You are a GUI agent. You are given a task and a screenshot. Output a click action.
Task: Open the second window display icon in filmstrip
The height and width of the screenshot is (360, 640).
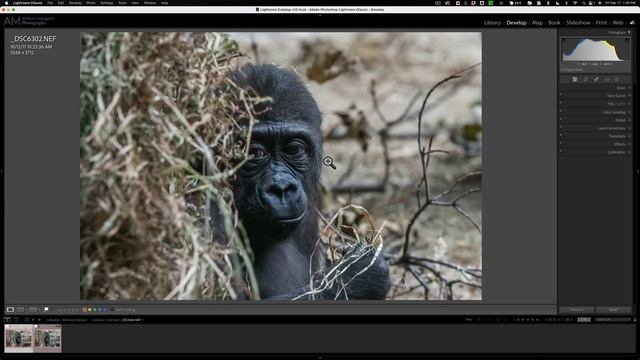[x=16, y=320]
